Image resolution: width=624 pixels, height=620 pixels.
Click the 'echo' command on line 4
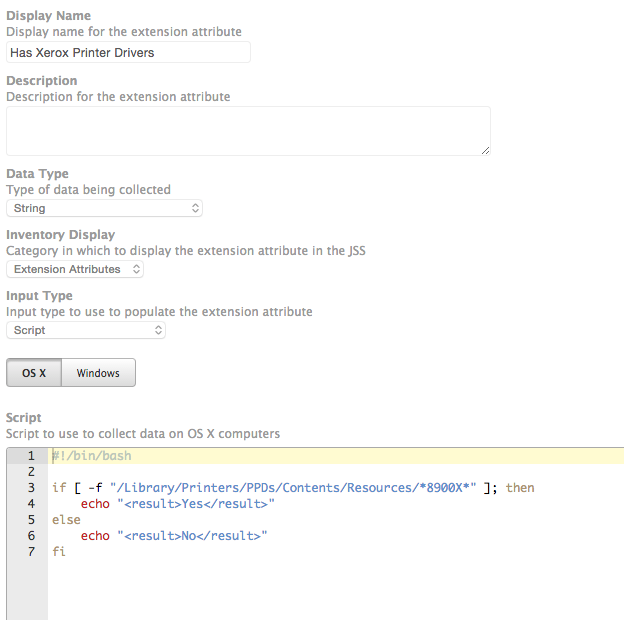(x=95, y=504)
